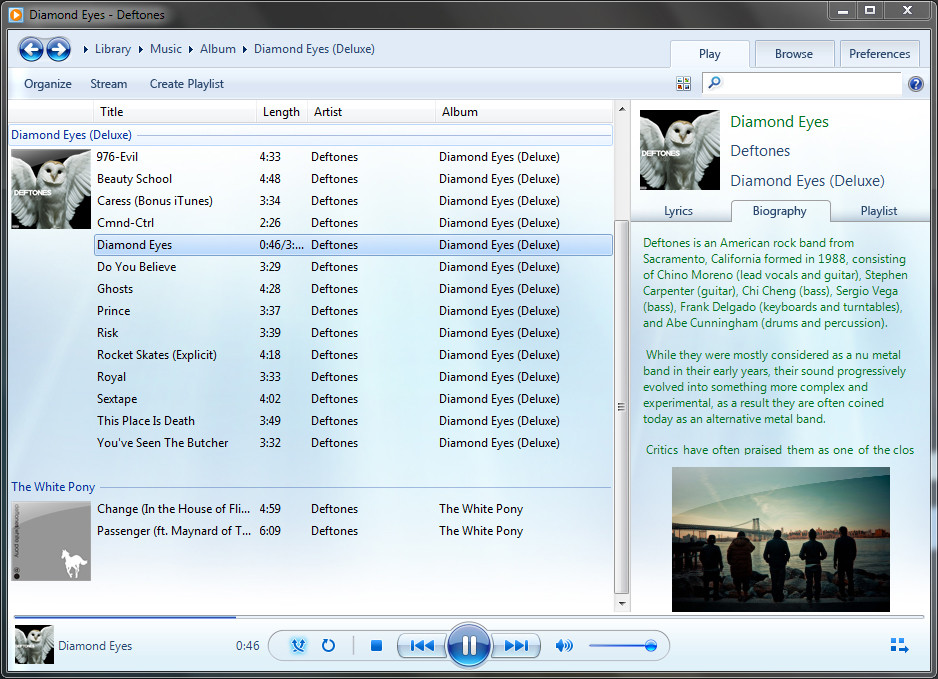The image size is (938, 679).
Task: Select the Diamond Eyes album cover thumbnail in list
Action: coord(51,189)
